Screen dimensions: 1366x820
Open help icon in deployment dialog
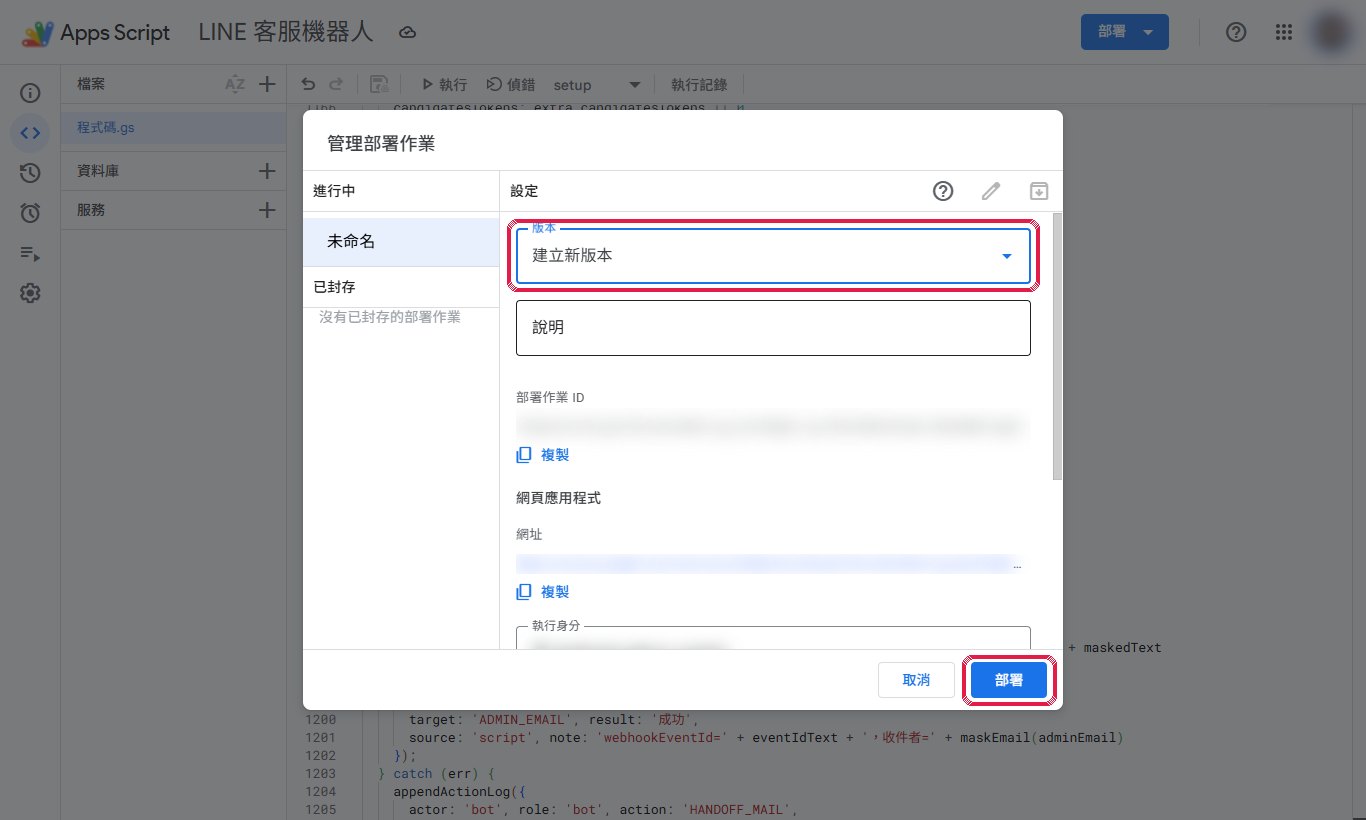943,191
